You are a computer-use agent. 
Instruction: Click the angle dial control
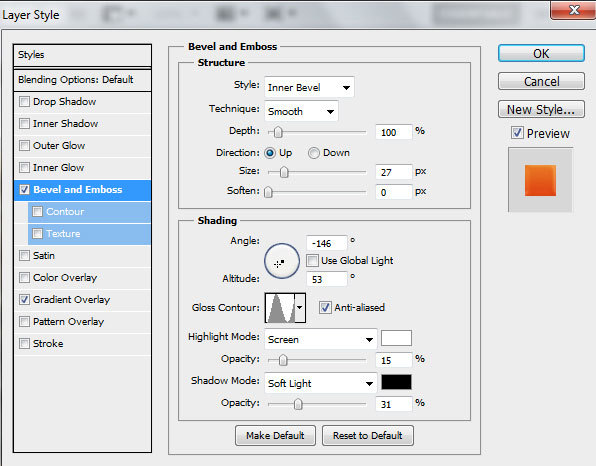(x=282, y=261)
